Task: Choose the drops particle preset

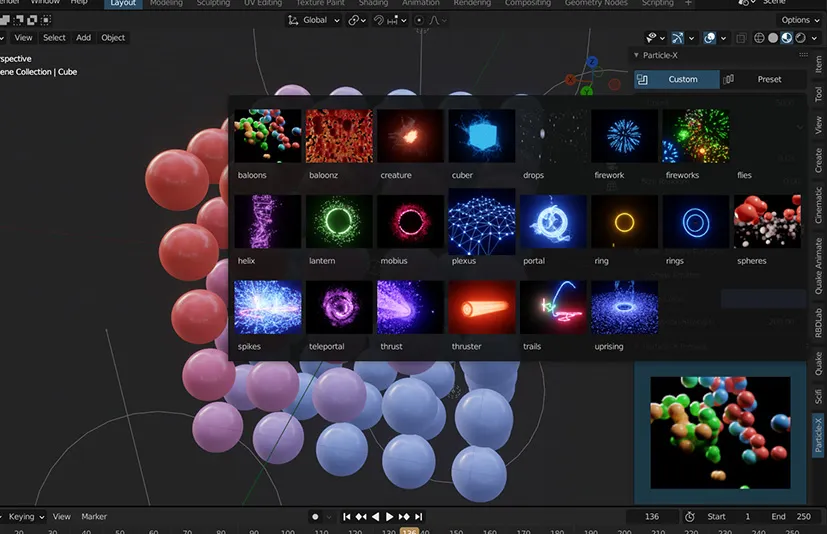Action: [553, 136]
